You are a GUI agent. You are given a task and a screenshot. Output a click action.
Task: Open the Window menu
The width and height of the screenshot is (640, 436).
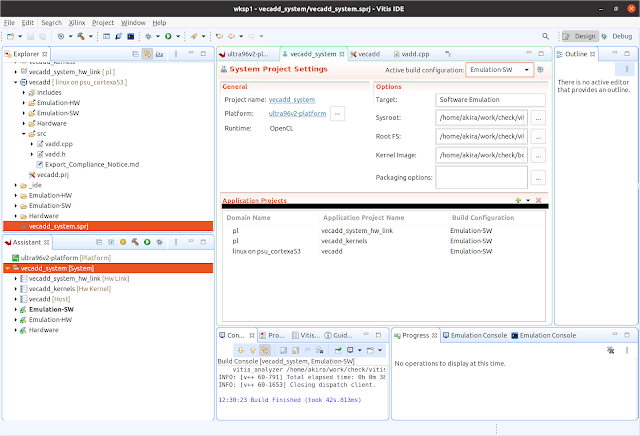[x=133, y=23]
